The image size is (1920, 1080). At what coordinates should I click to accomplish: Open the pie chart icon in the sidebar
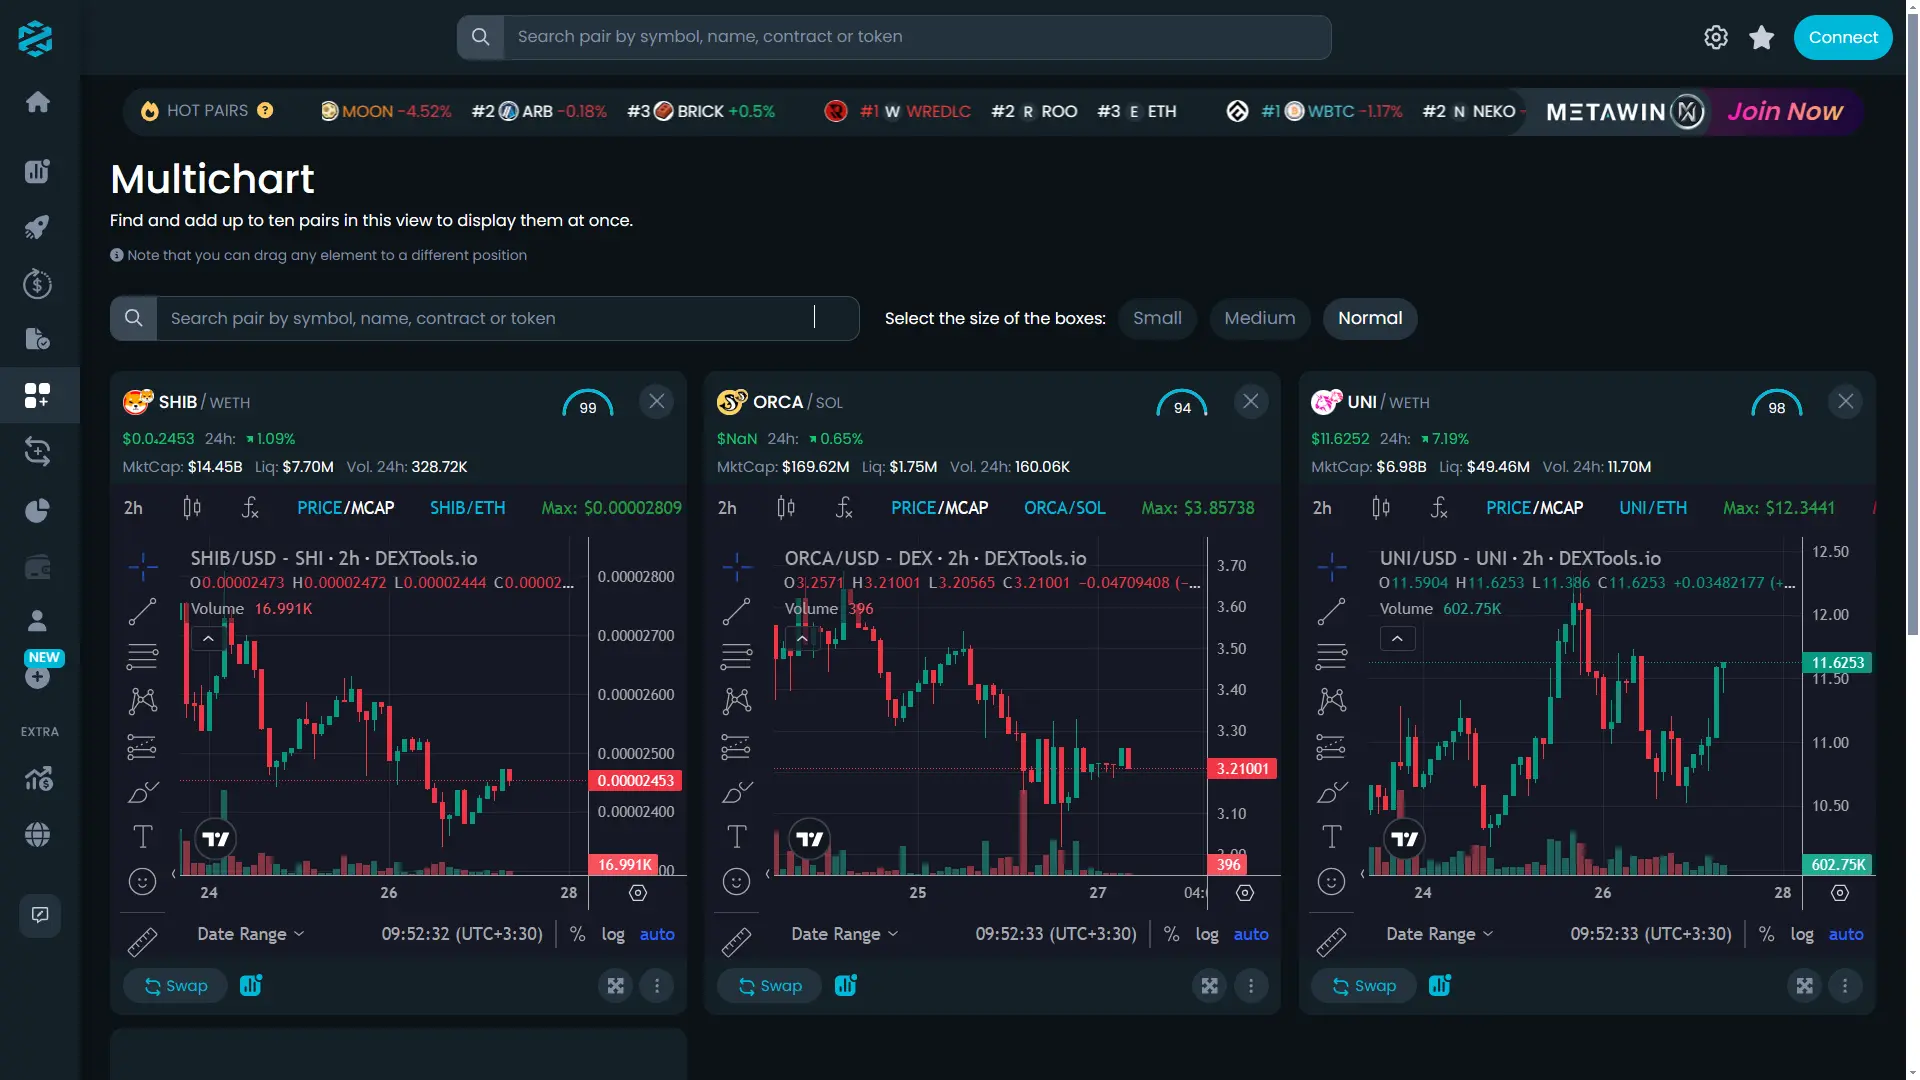tap(37, 511)
